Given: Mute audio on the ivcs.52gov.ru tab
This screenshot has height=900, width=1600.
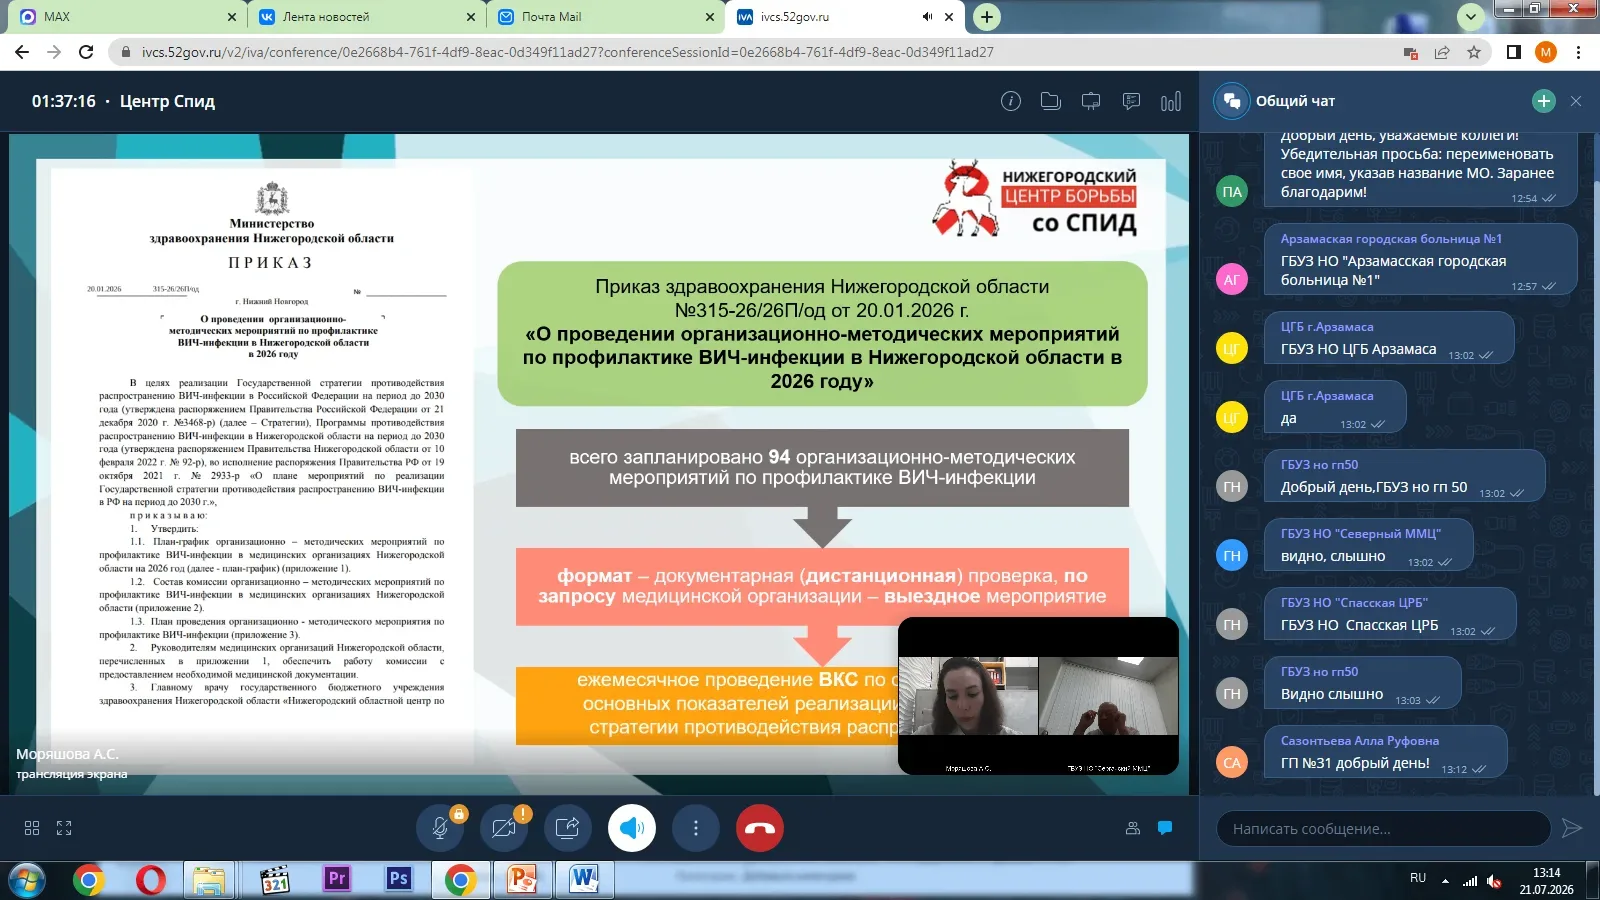Looking at the screenshot, I should click(927, 17).
